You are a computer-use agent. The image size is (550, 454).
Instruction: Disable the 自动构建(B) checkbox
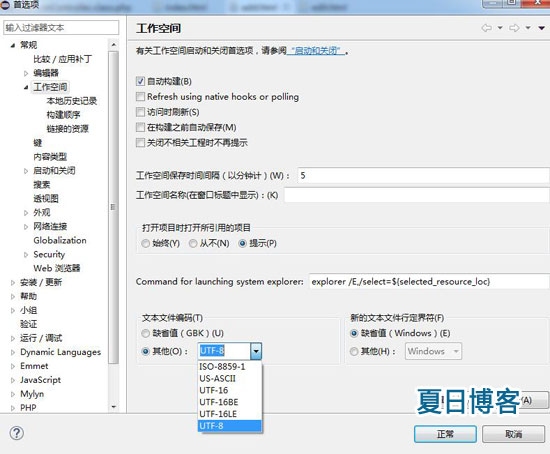click(140, 81)
